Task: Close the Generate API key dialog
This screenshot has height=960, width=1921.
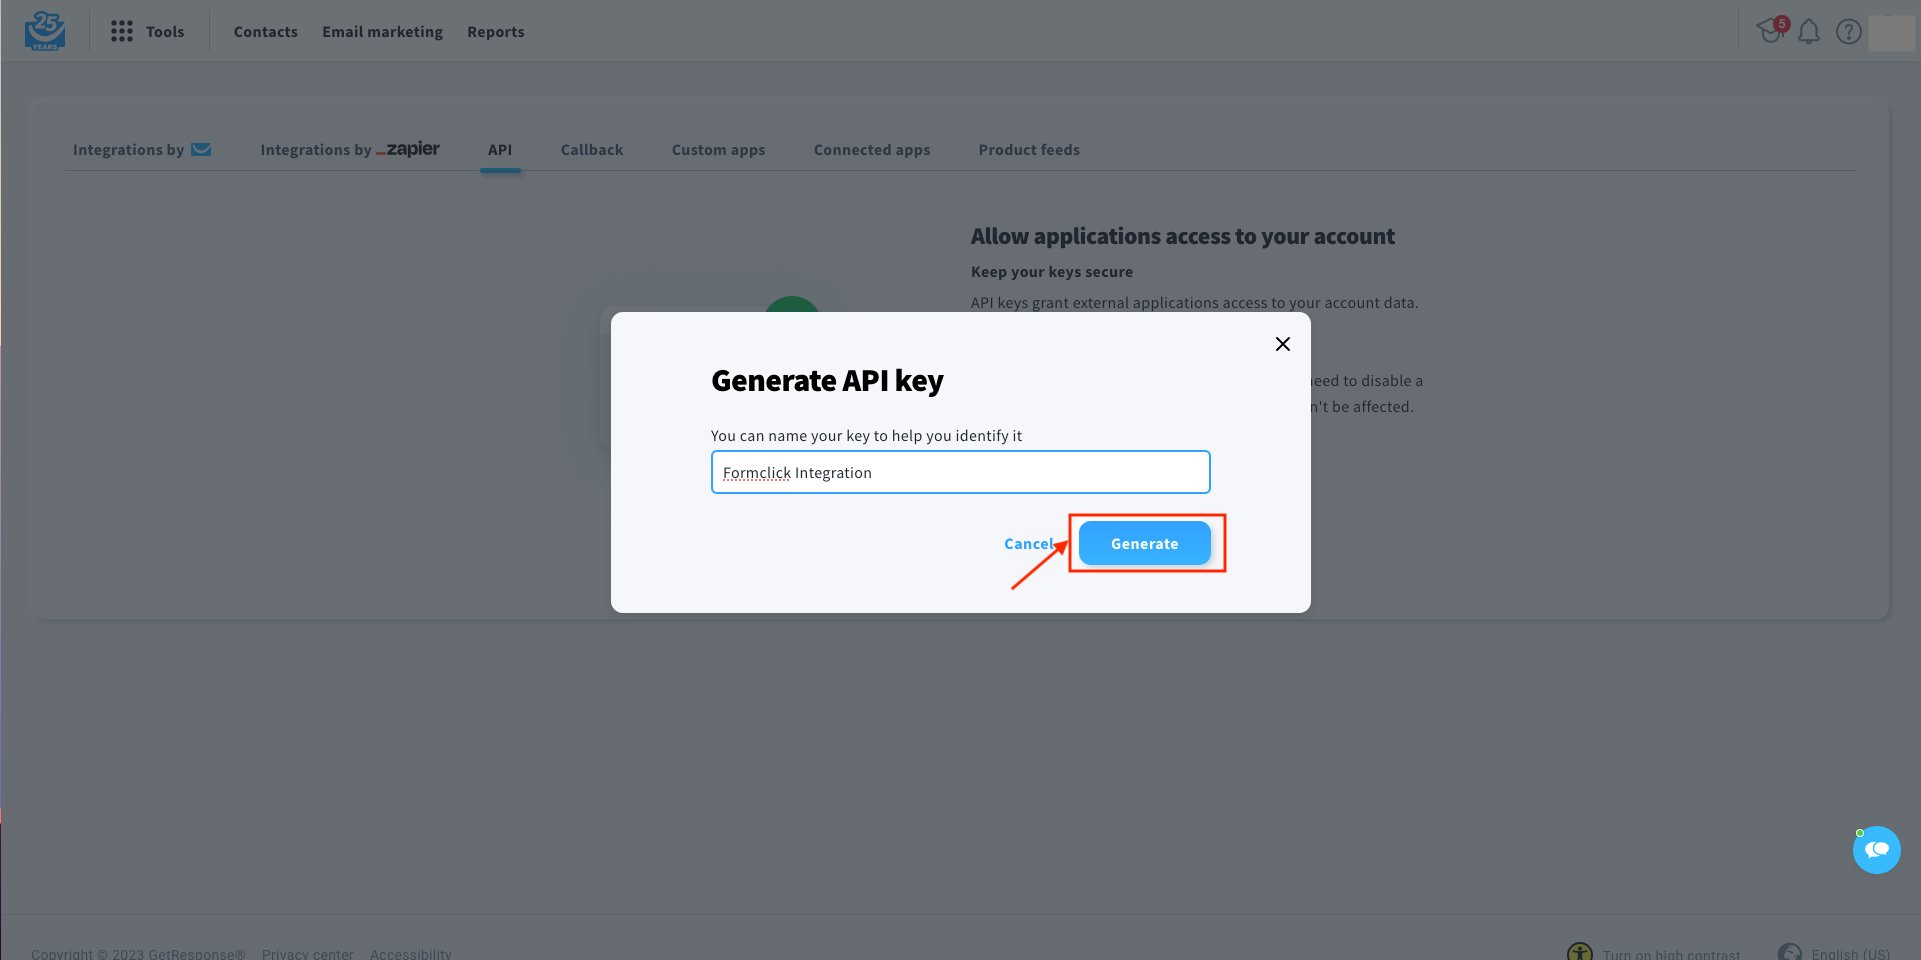Action: (x=1283, y=344)
